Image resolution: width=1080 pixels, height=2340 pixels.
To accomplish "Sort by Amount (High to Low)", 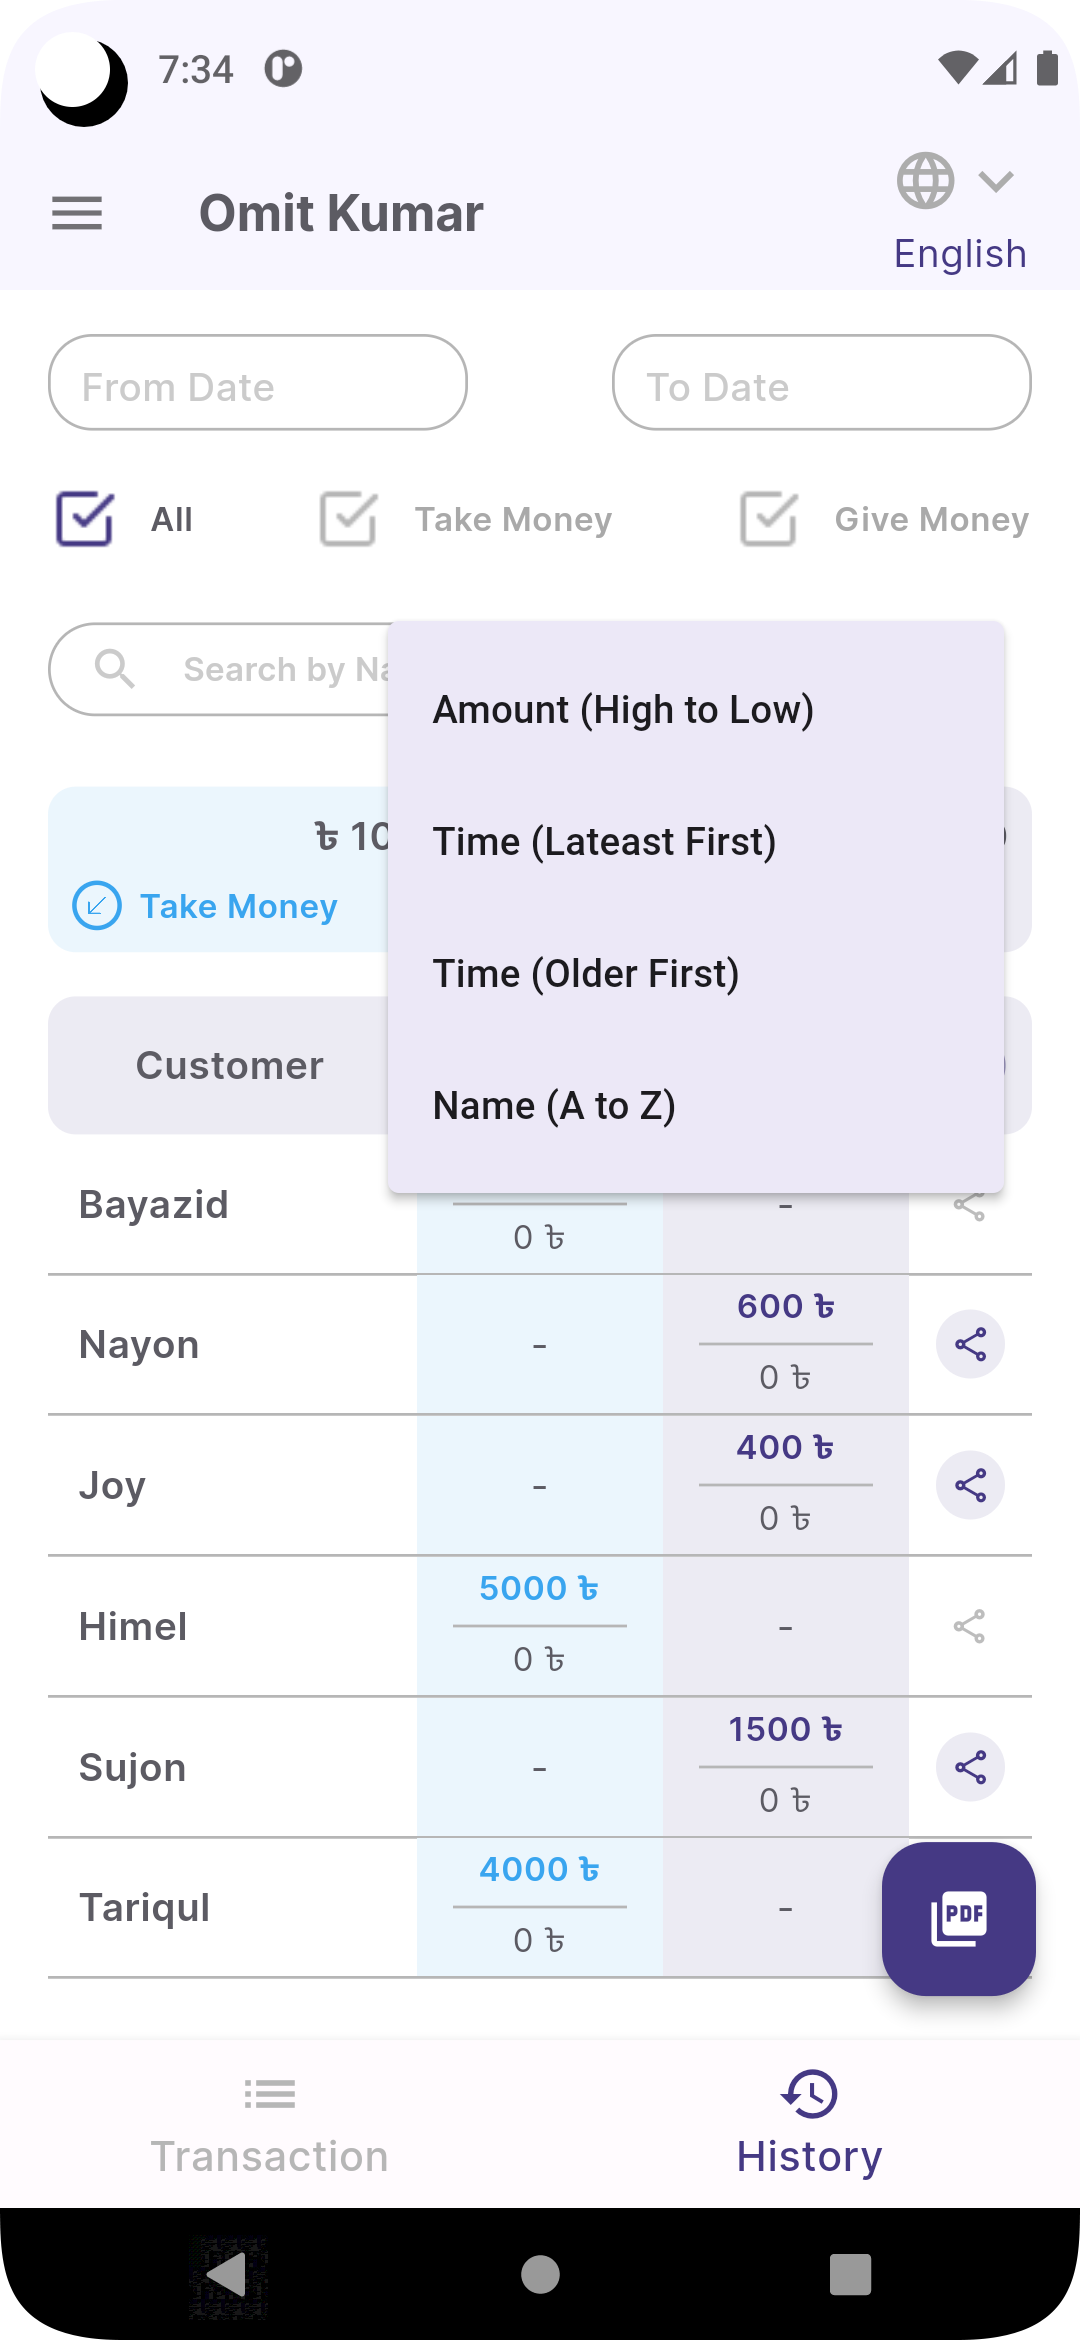I will pos(623,710).
